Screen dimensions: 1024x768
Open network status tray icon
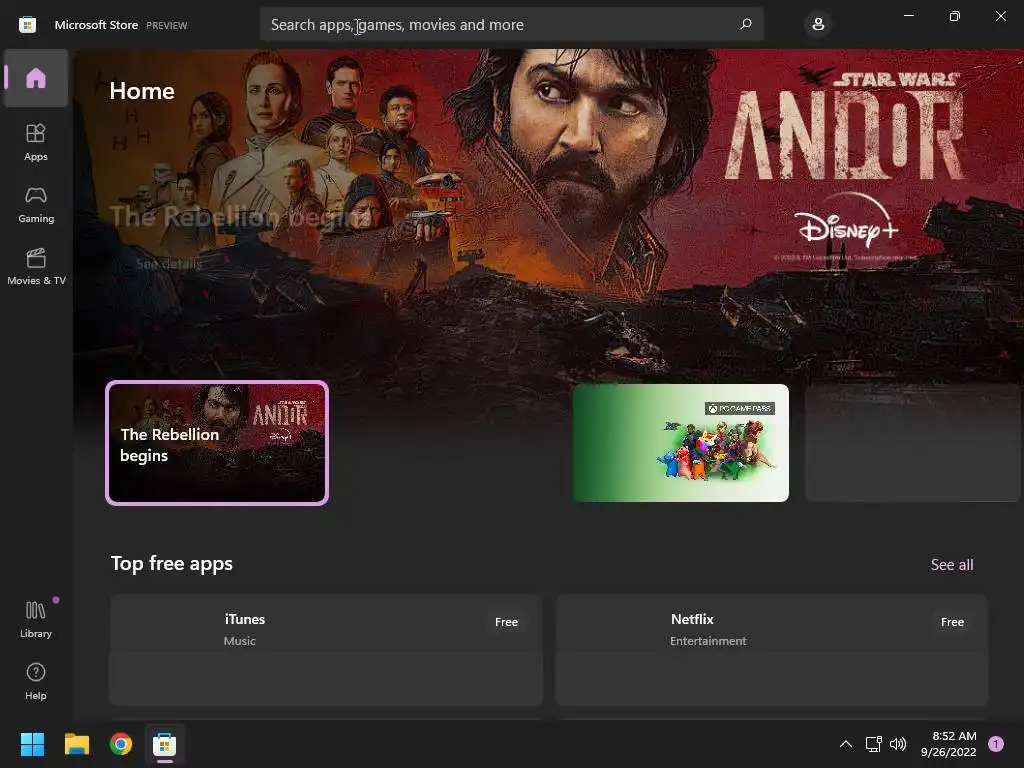[873, 744]
